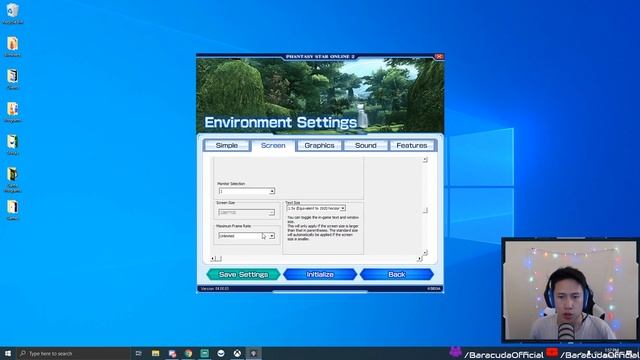The height and width of the screenshot is (360, 640).
Task: Click the taskbar icon left of Chrome
Action: pos(172,353)
